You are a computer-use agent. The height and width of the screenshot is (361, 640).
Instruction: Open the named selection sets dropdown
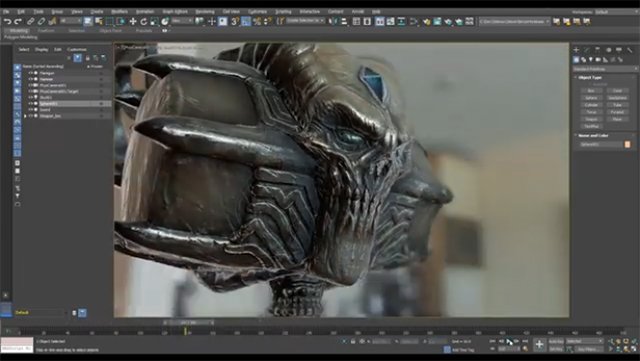pos(305,21)
